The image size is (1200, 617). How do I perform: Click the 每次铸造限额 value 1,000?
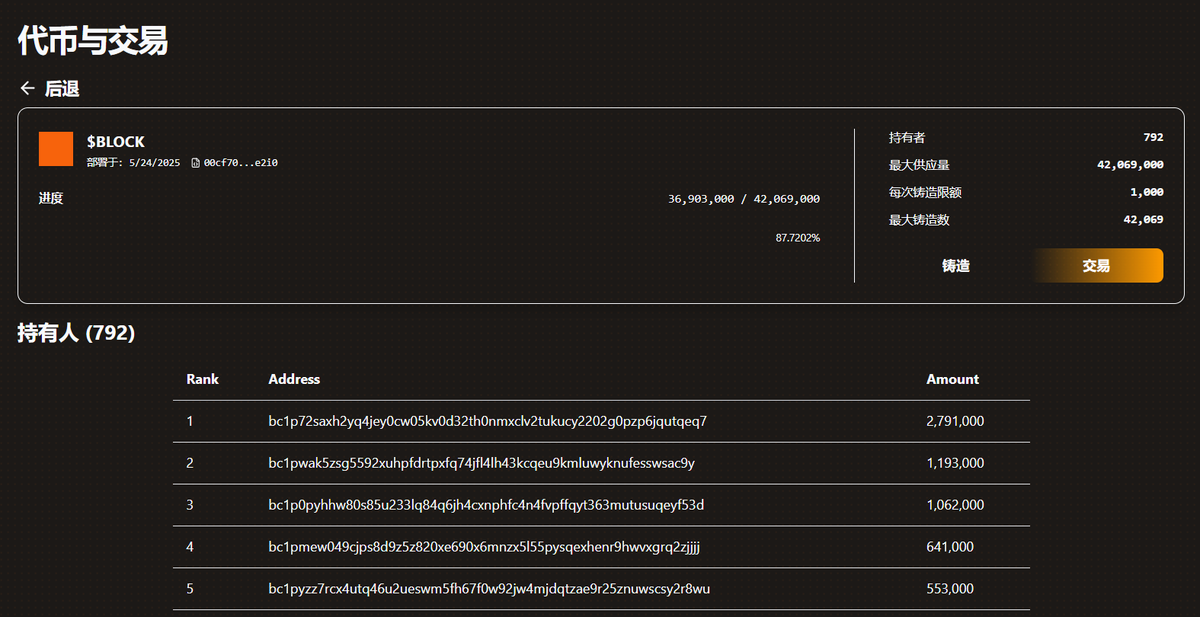[1147, 192]
